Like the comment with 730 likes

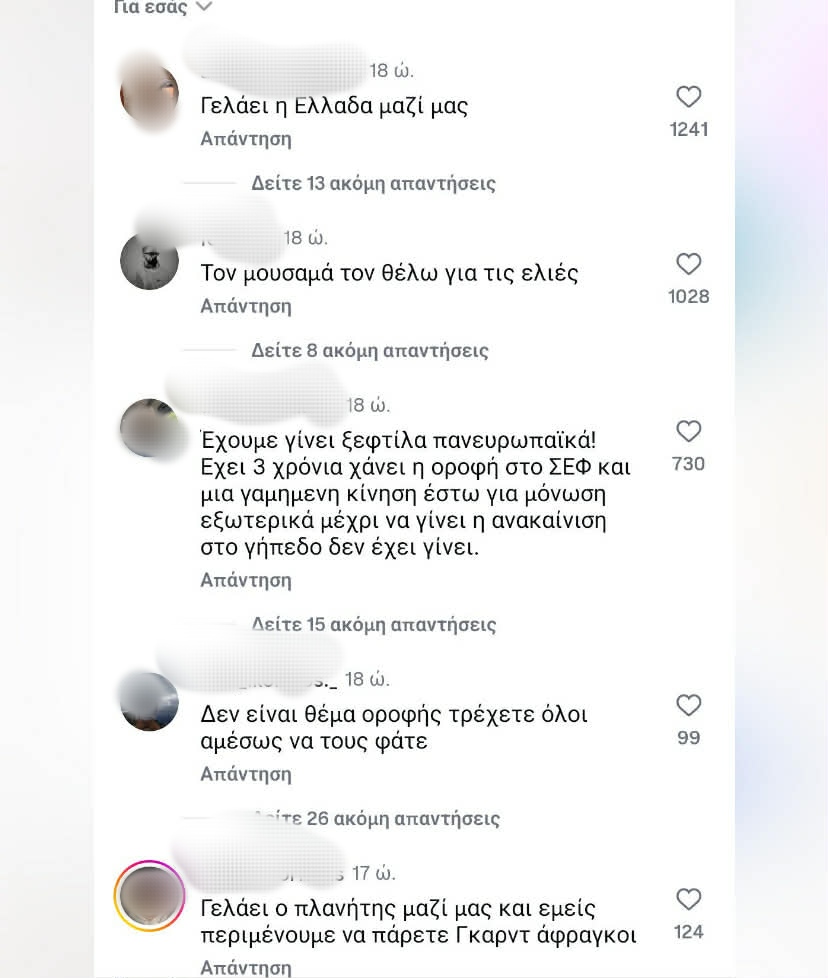(688, 431)
